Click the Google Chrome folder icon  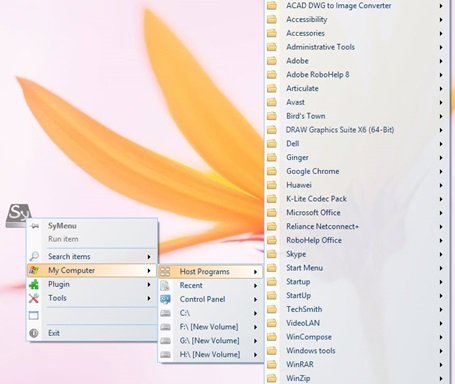coord(272,171)
